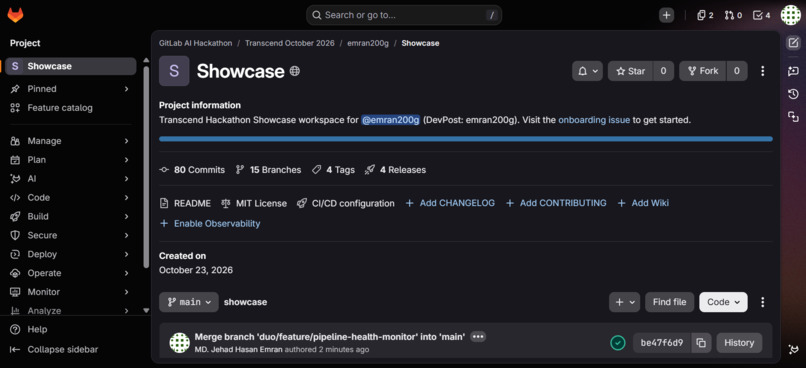Open project actions kebab menu near Fork
The width and height of the screenshot is (806, 368).
763,71
